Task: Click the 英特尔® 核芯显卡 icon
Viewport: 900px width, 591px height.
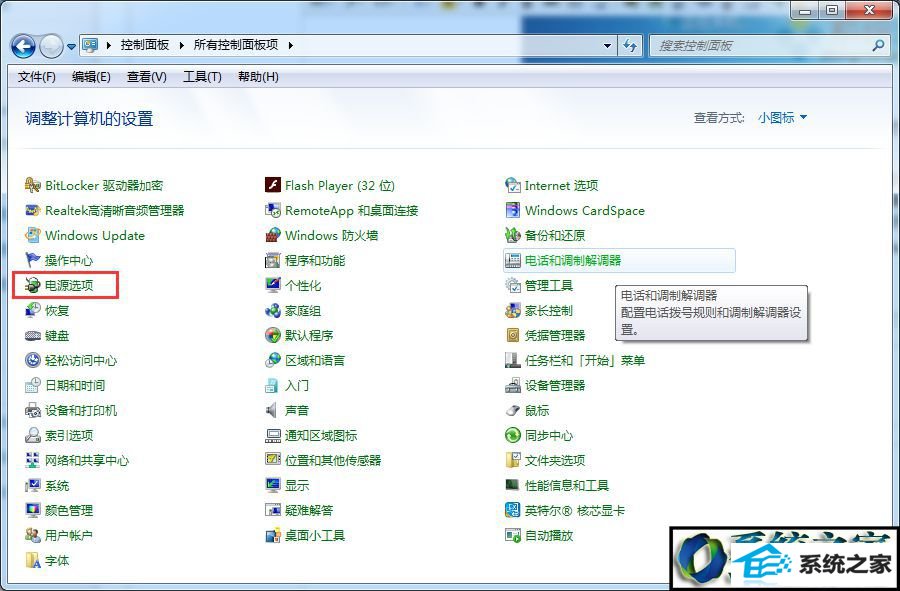Action: point(513,510)
